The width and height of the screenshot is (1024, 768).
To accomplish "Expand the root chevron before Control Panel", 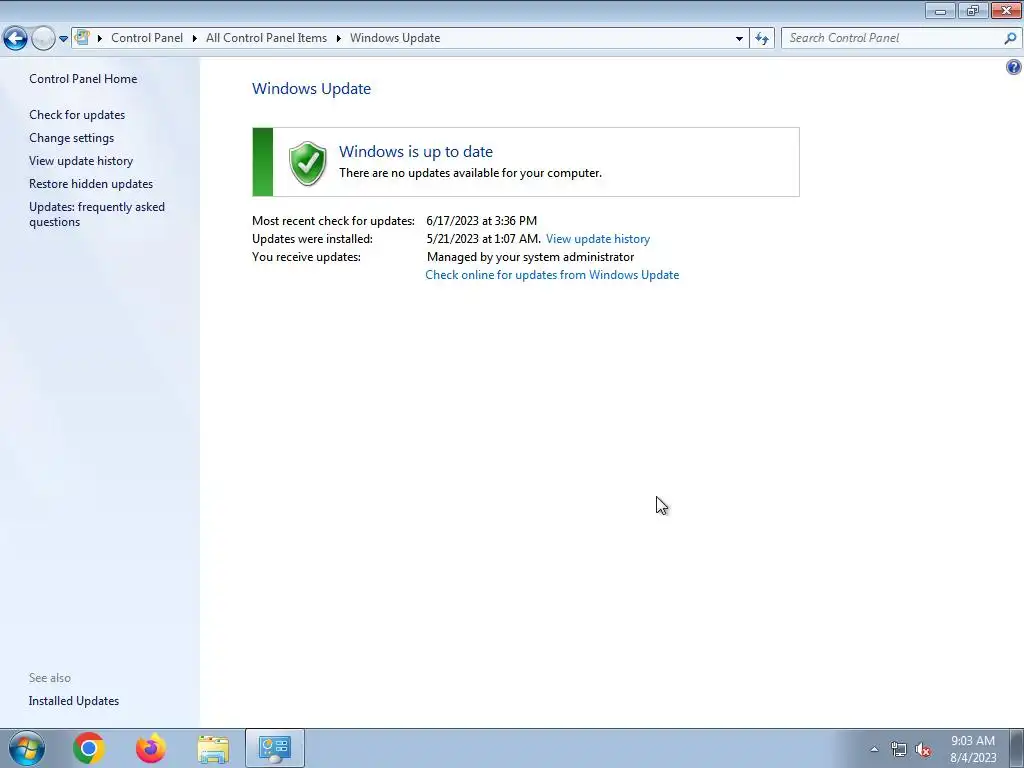I will [100, 39].
